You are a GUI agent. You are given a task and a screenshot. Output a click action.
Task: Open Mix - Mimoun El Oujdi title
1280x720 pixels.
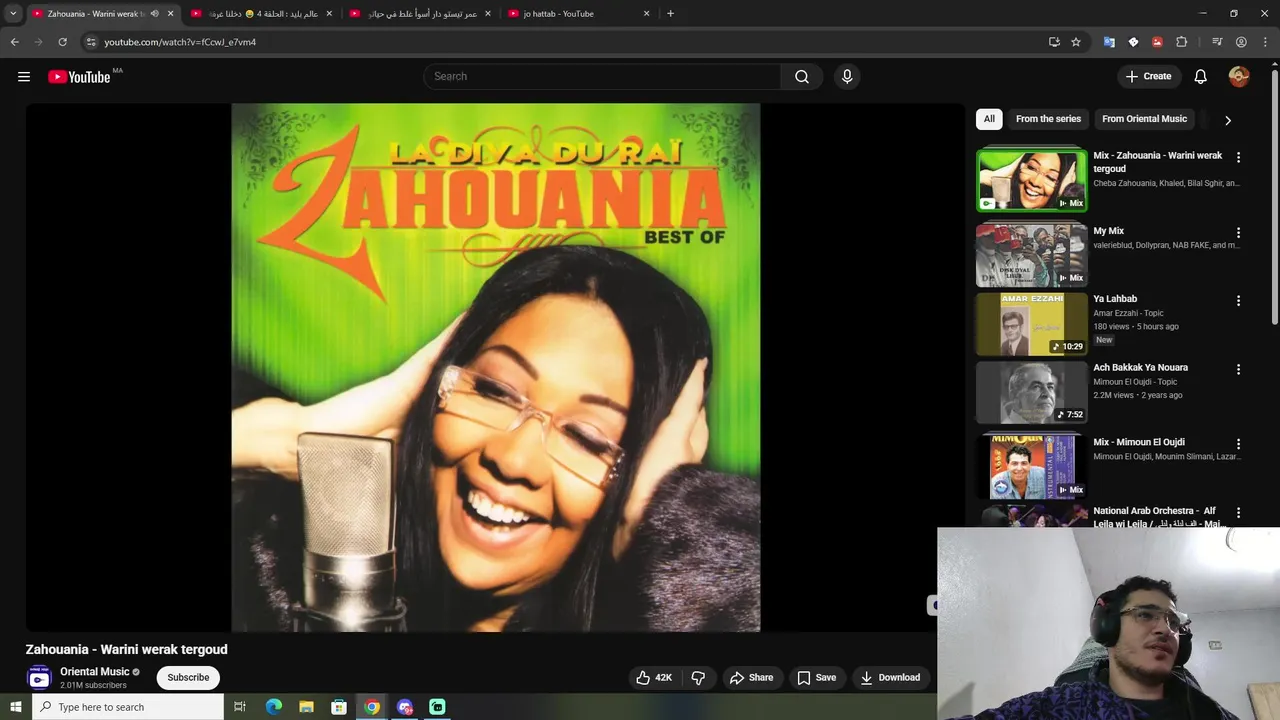coord(1139,442)
